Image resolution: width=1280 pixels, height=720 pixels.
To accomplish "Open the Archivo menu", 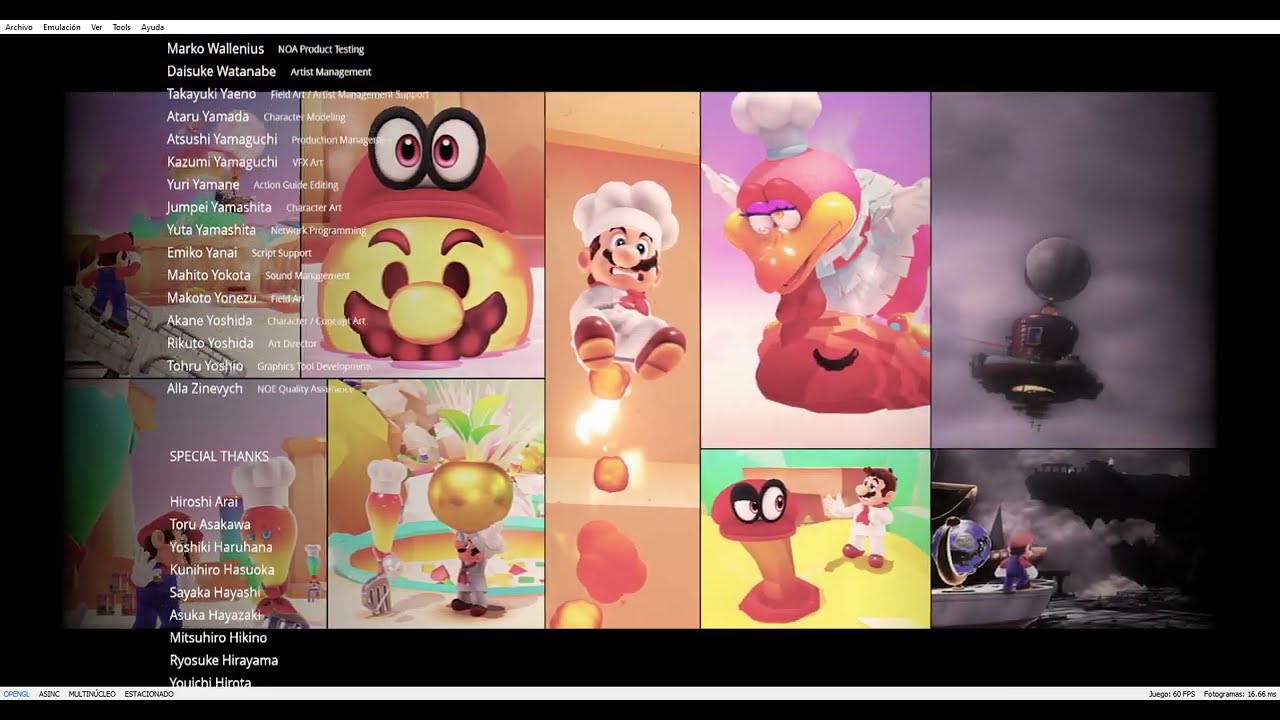I will coord(19,27).
